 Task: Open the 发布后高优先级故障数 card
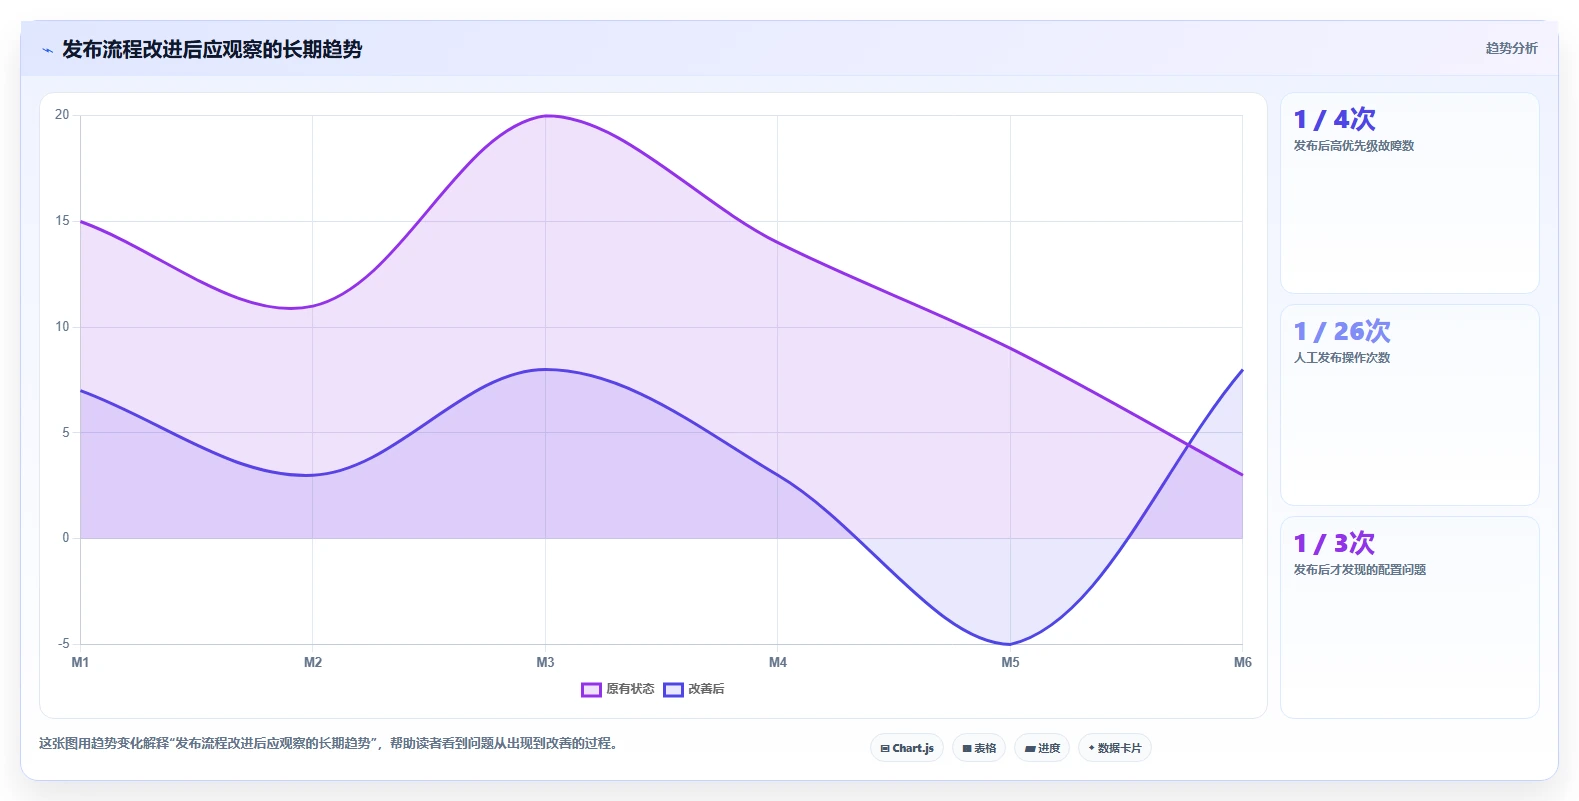pyautogui.click(x=1409, y=193)
